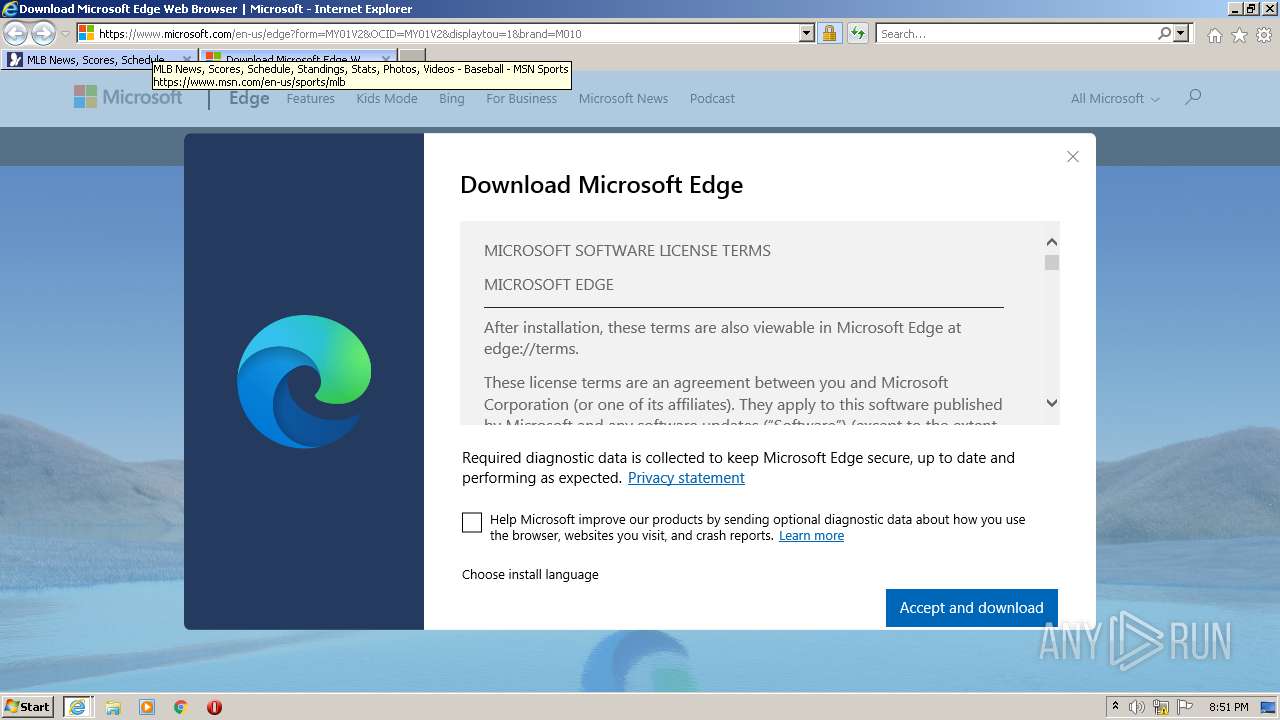
Task: Click the Microsoft logo in page header
Action: coord(128,97)
